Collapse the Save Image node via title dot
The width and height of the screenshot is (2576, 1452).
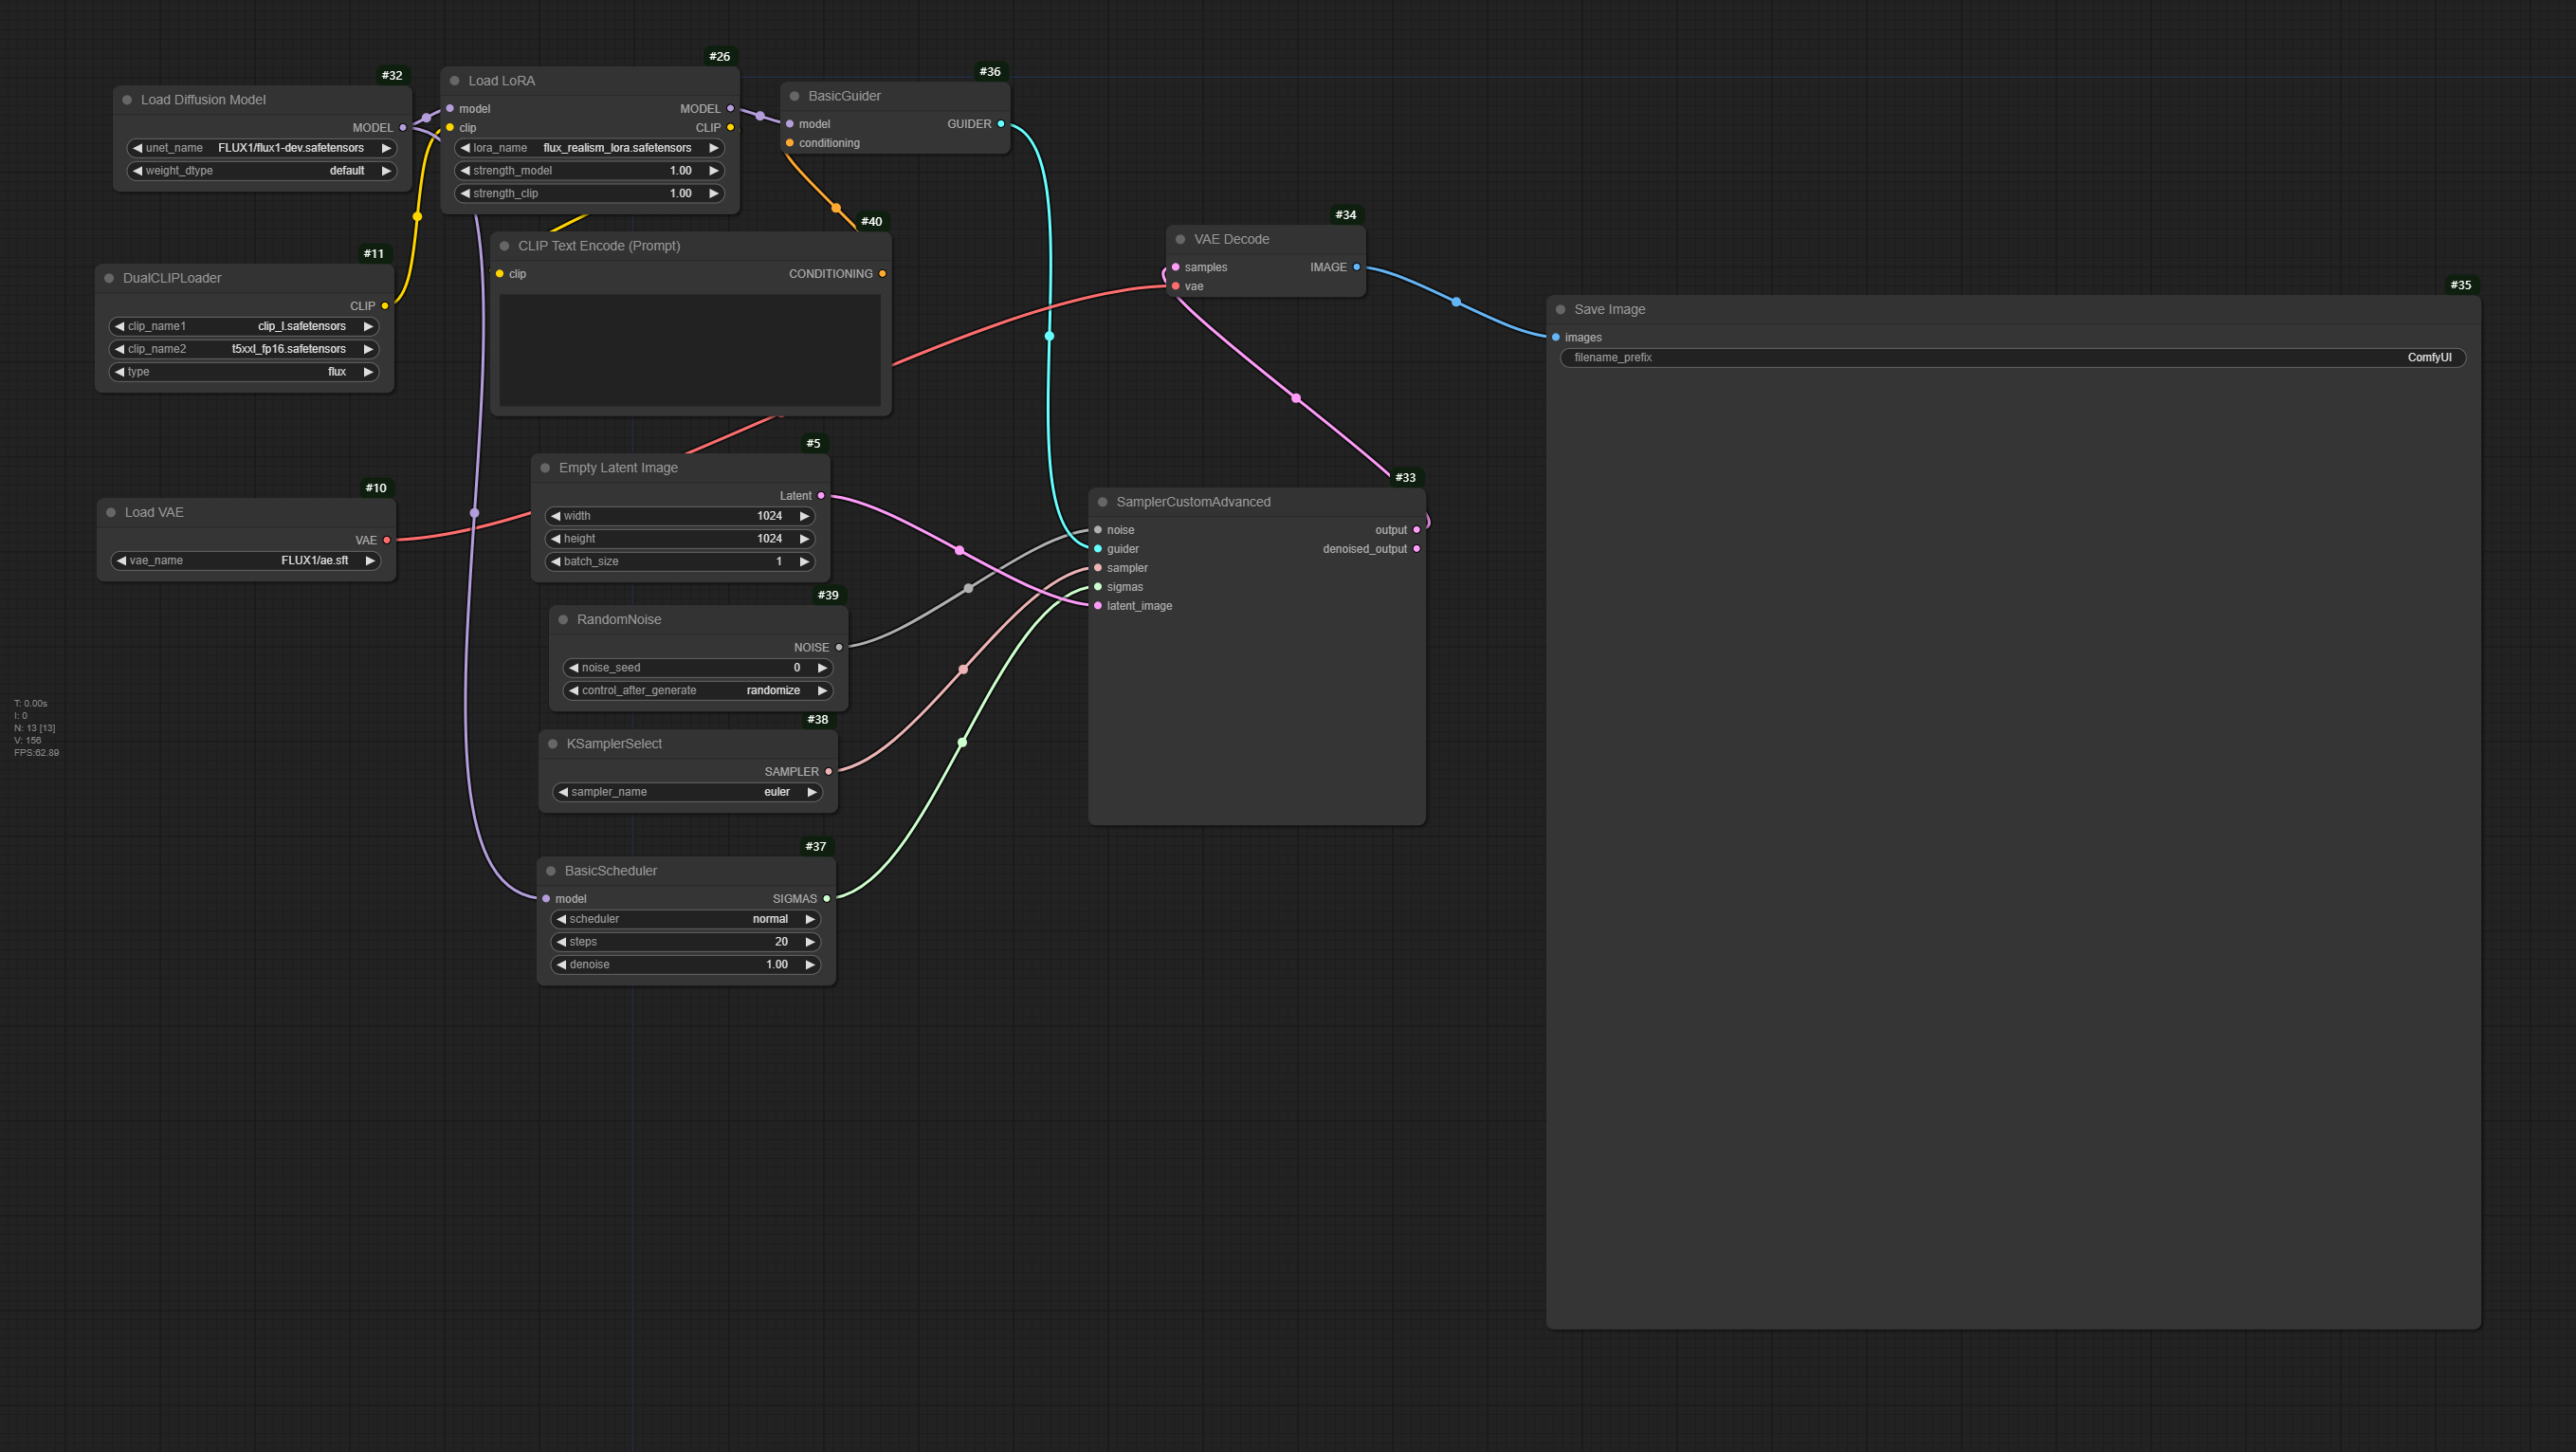coord(1560,310)
